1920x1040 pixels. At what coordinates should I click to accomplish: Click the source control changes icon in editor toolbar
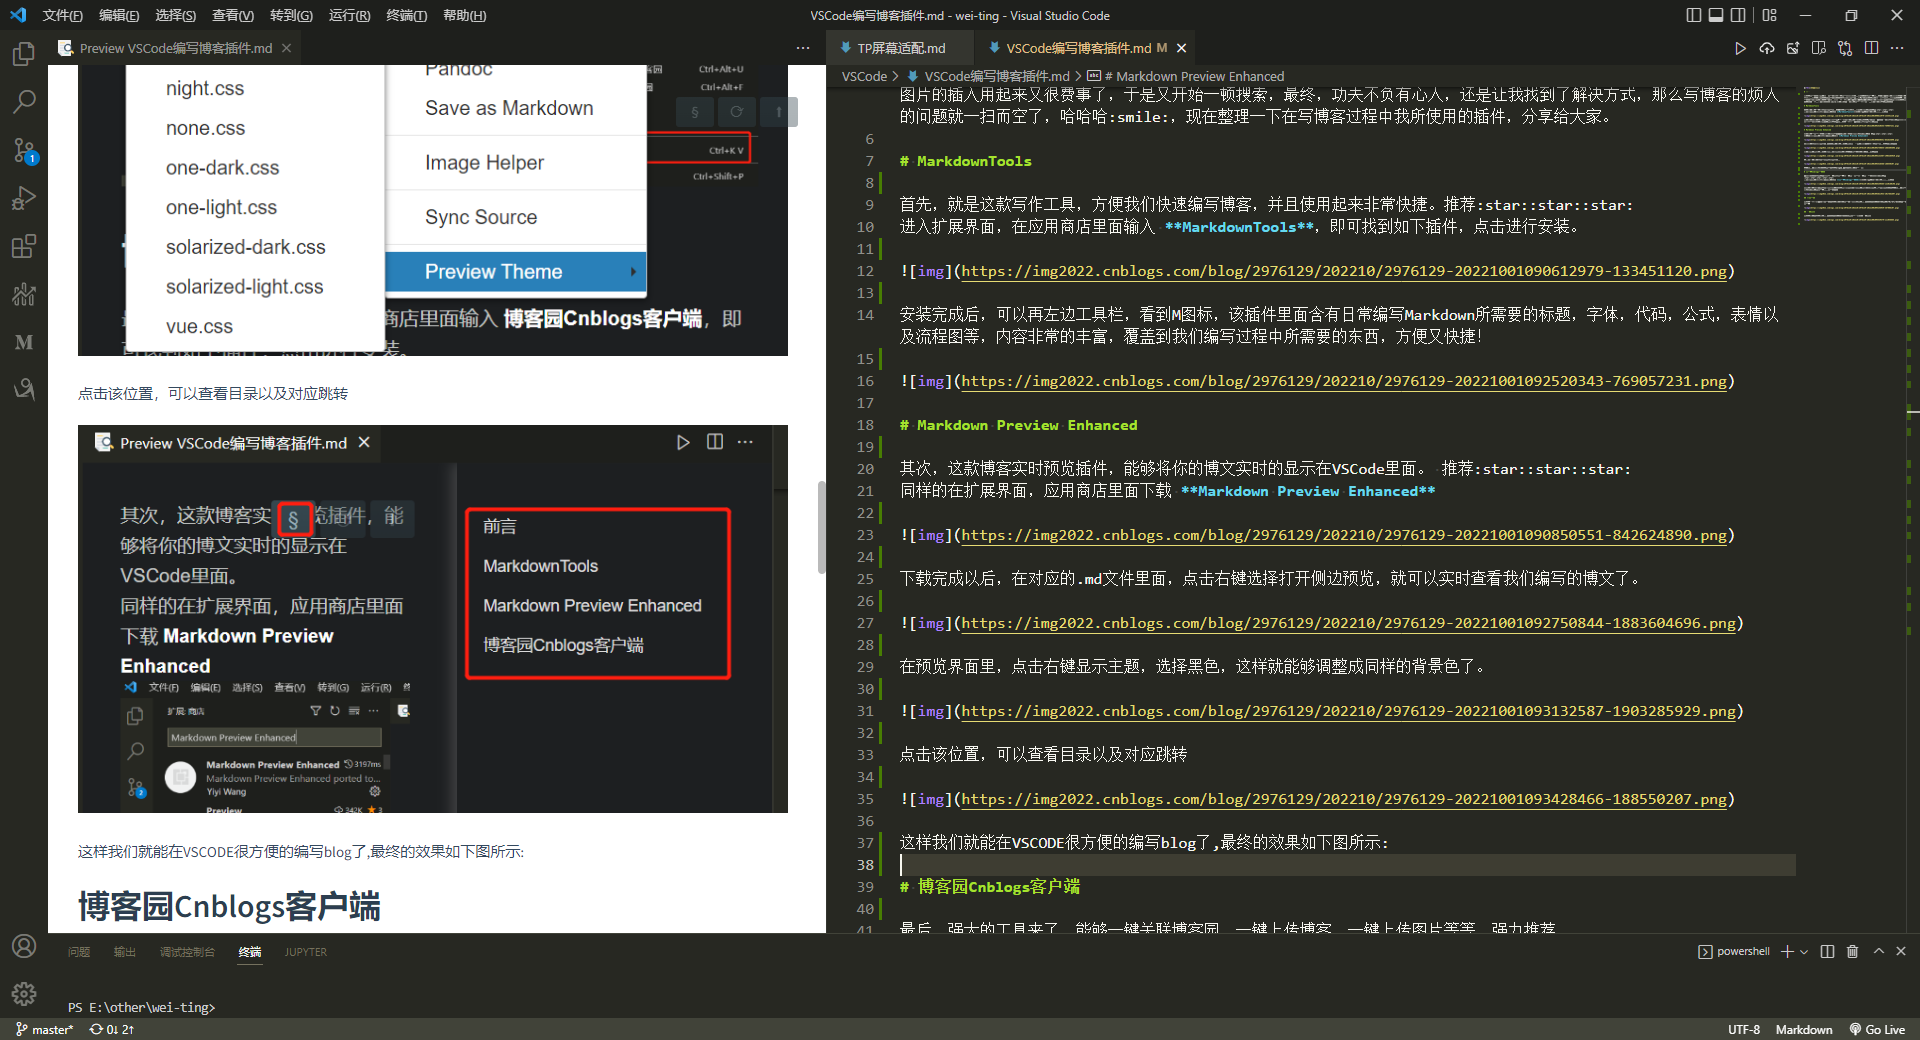click(x=1845, y=48)
